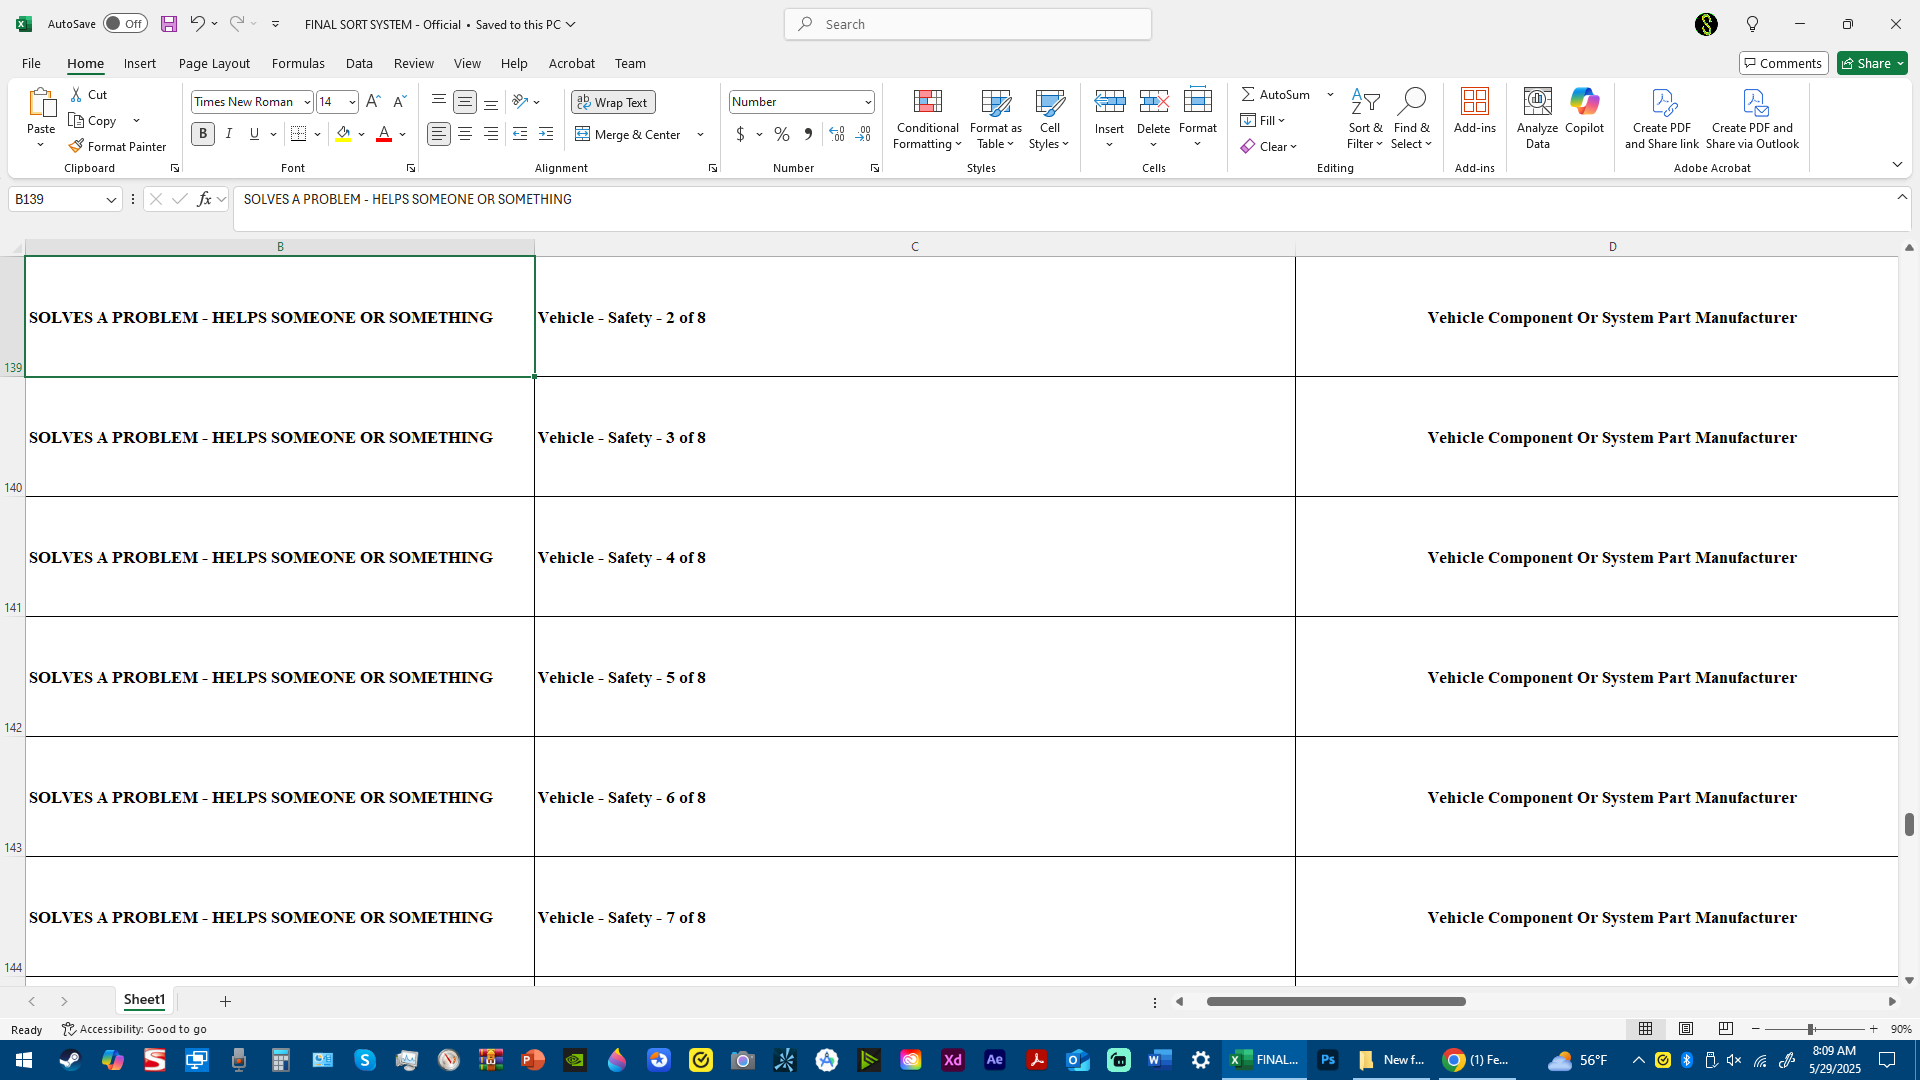
Task: Open the Comments pane
Action: [1783, 63]
